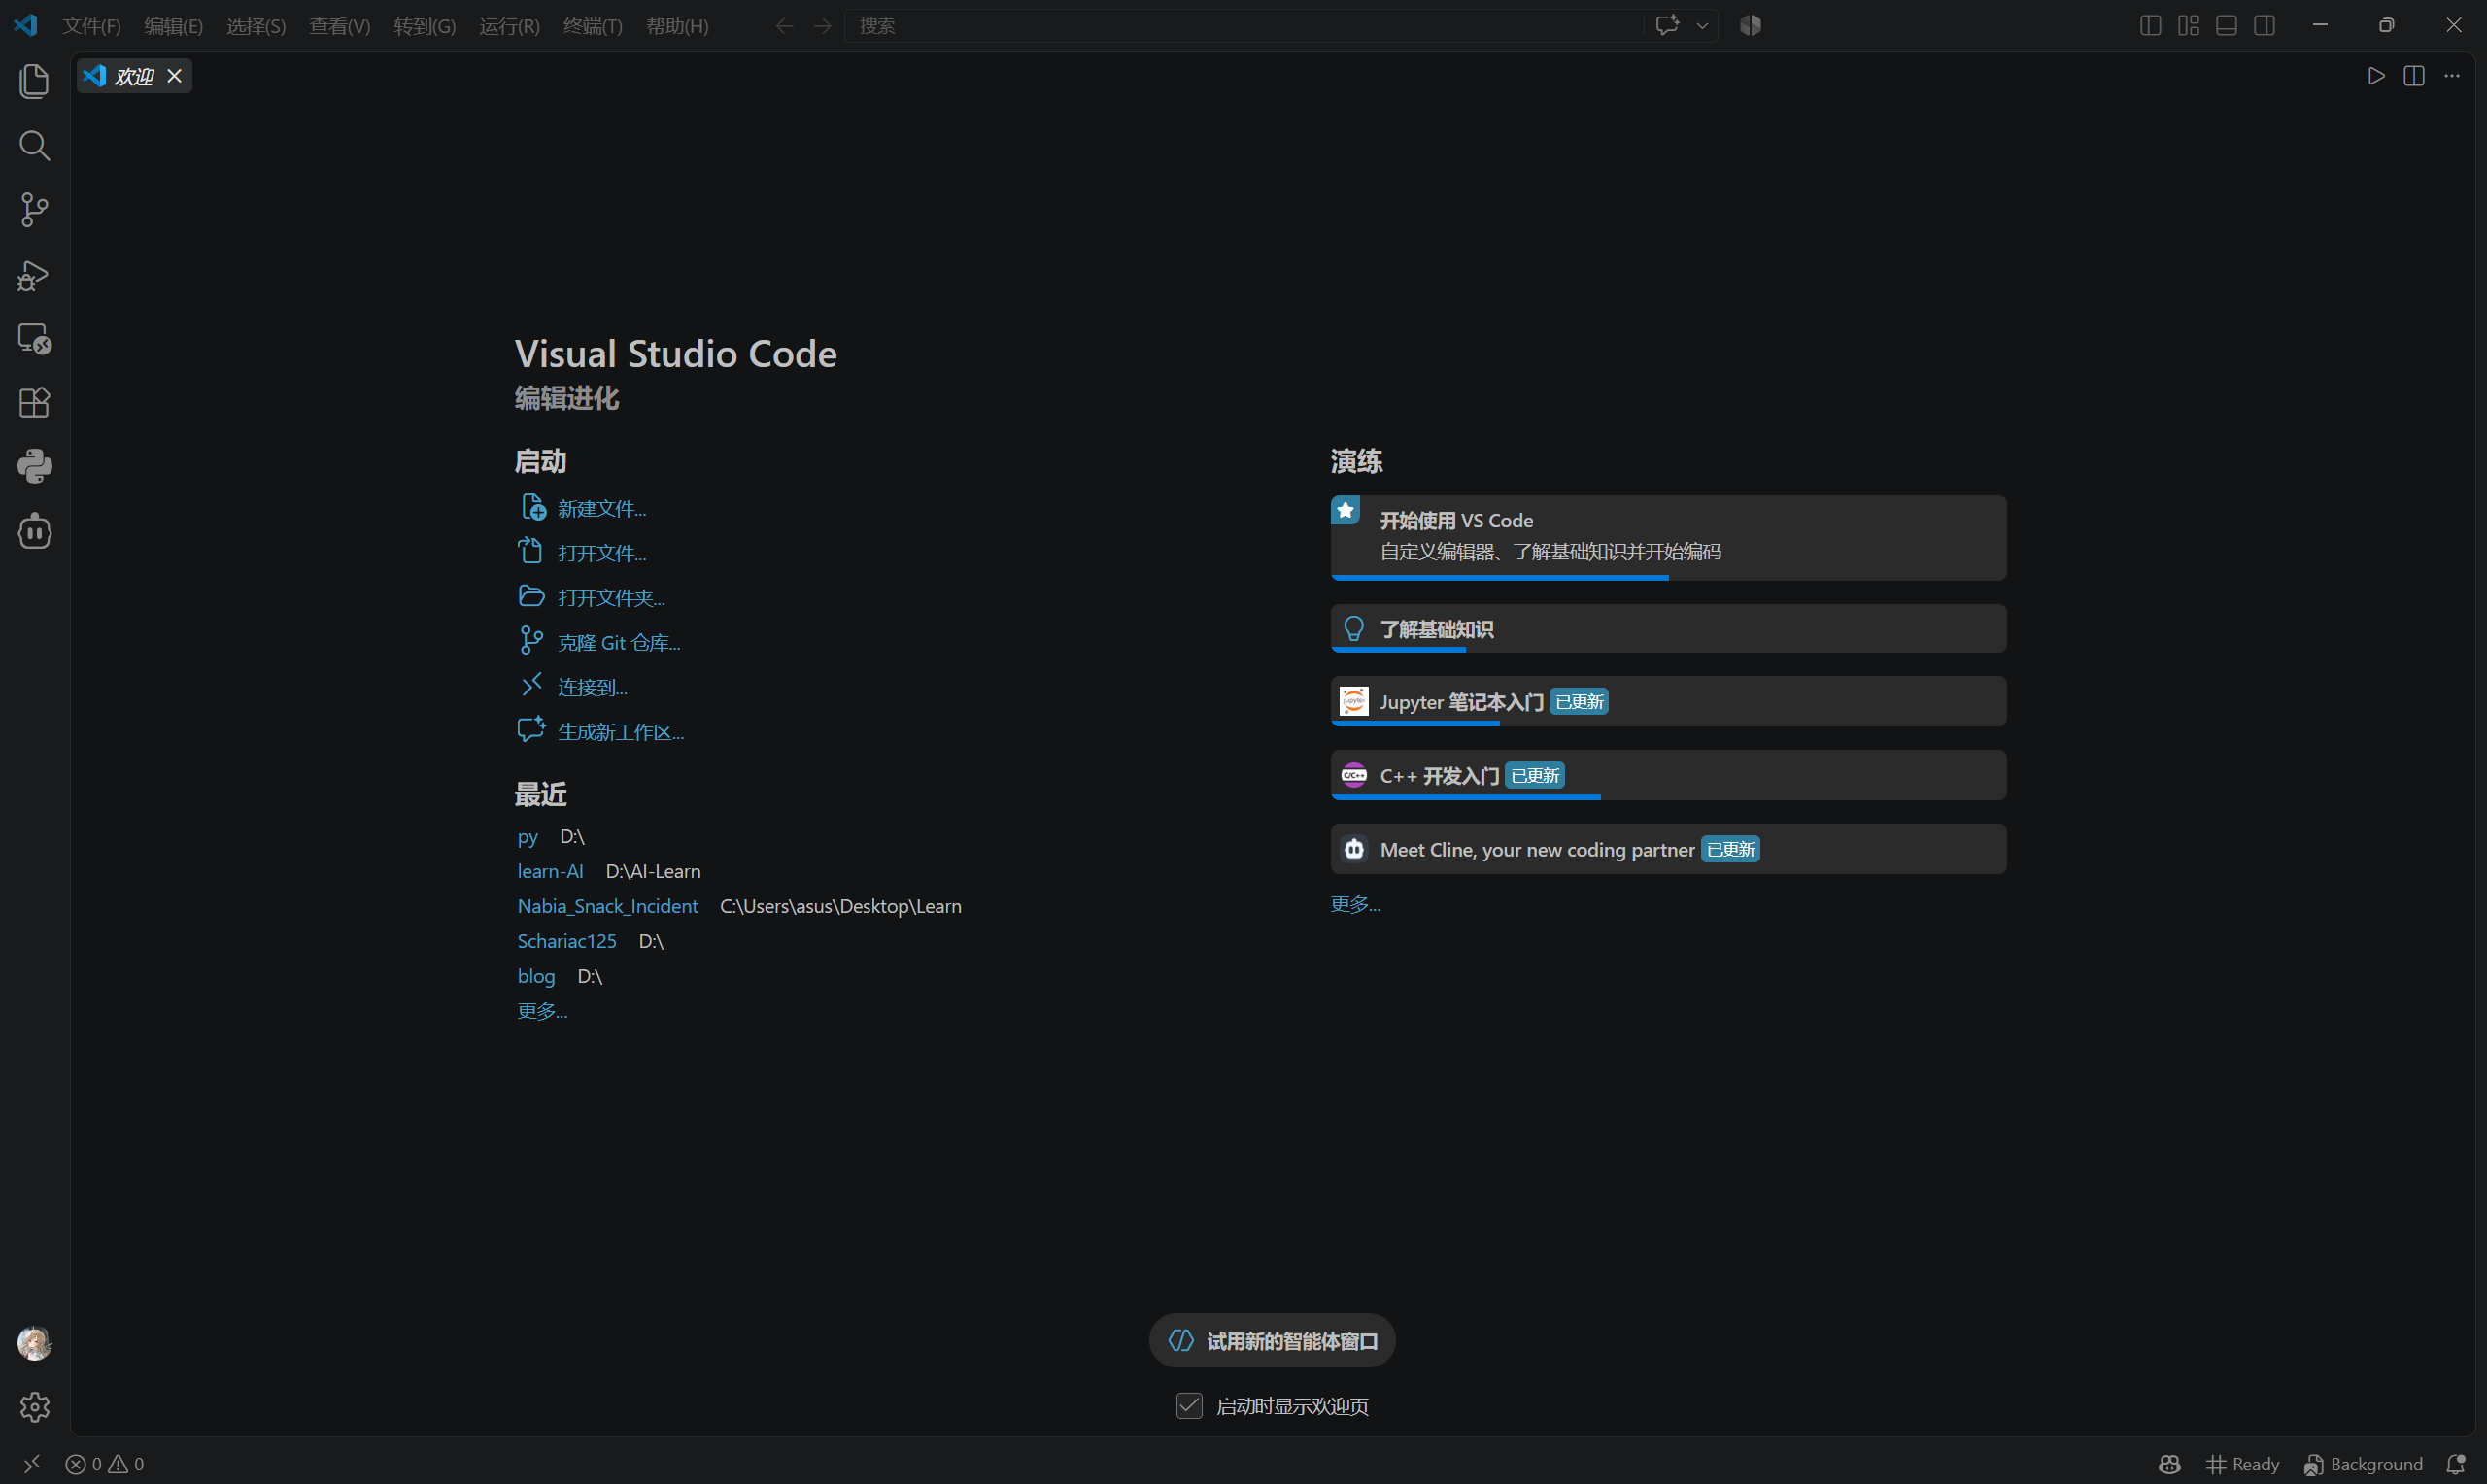Open notifications bell in status bar
This screenshot has width=2487, height=1484.
tap(2455, 1464)
